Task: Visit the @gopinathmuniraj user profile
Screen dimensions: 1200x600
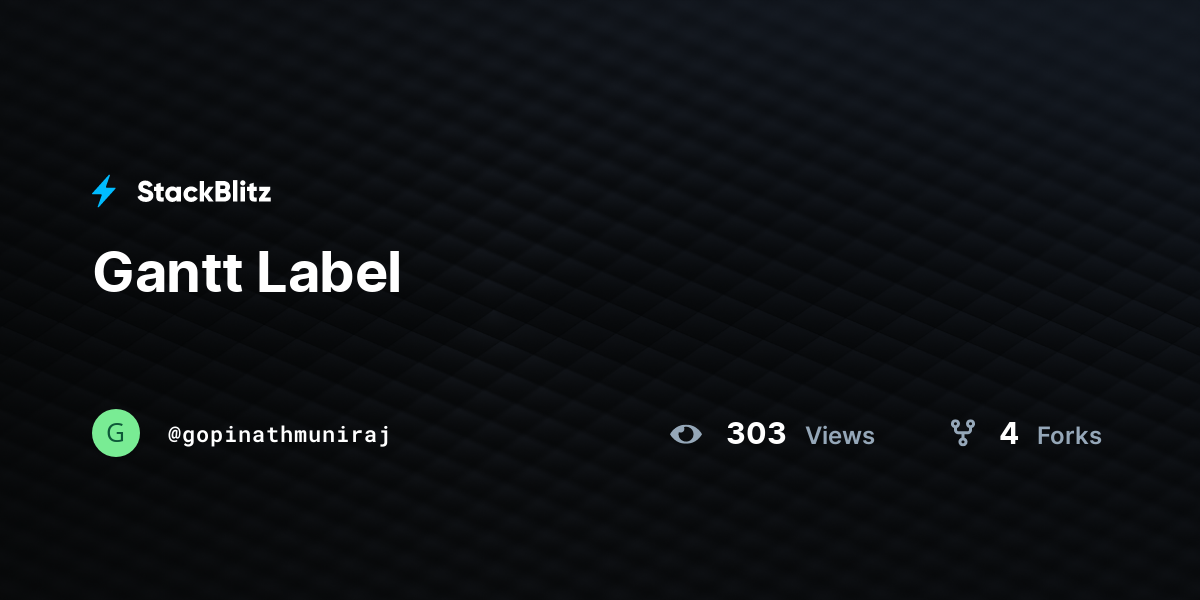Action: (x=279, y=435)
